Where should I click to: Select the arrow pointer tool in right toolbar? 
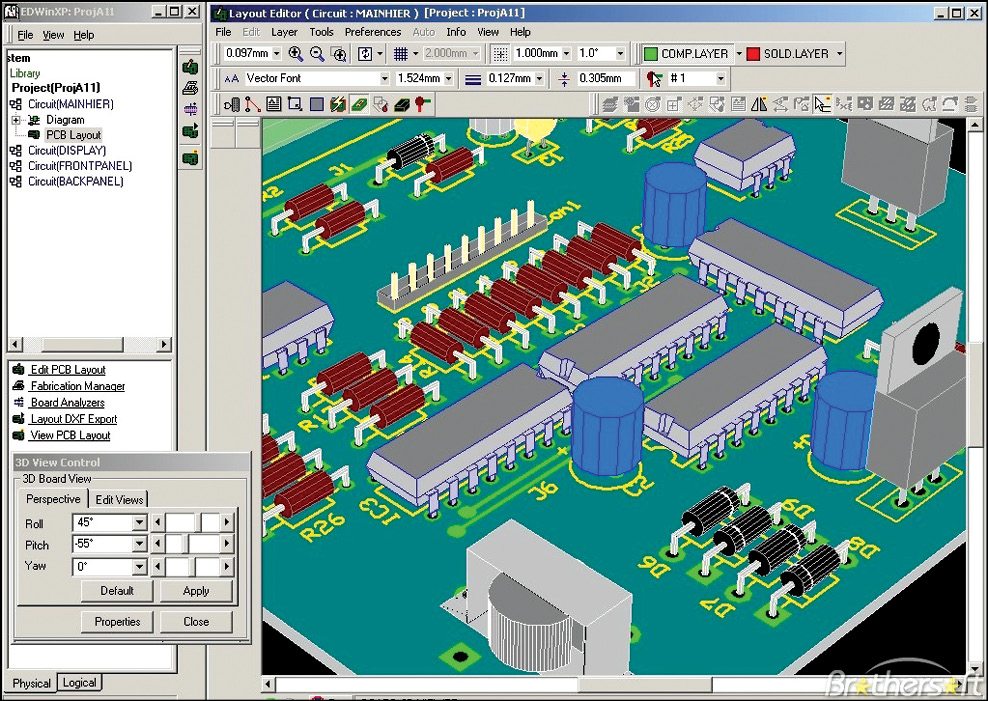(x=821, y=104)
